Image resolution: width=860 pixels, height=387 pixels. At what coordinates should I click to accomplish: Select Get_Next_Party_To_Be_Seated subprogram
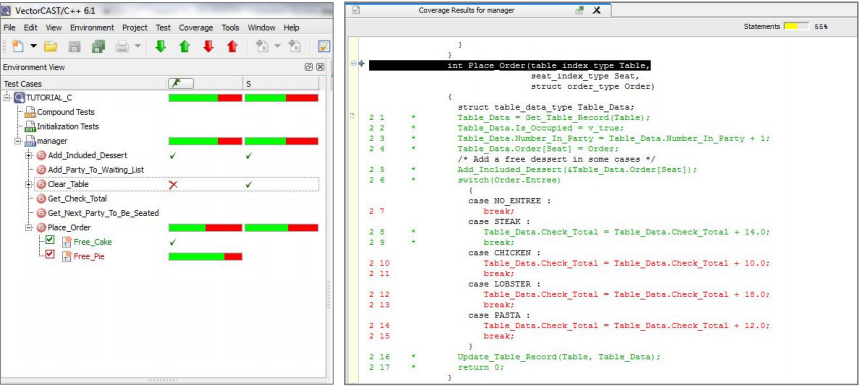(x=103, y=213)
